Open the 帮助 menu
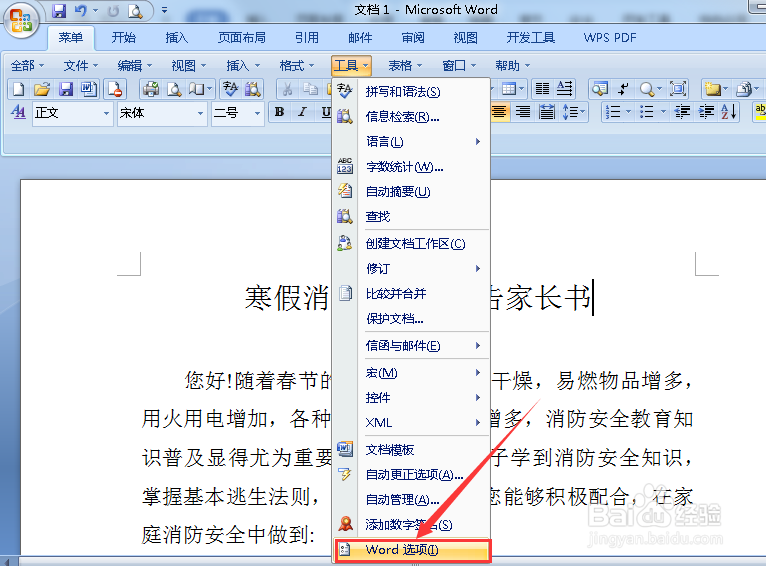 pyautogui.click(x=512, y=65)
